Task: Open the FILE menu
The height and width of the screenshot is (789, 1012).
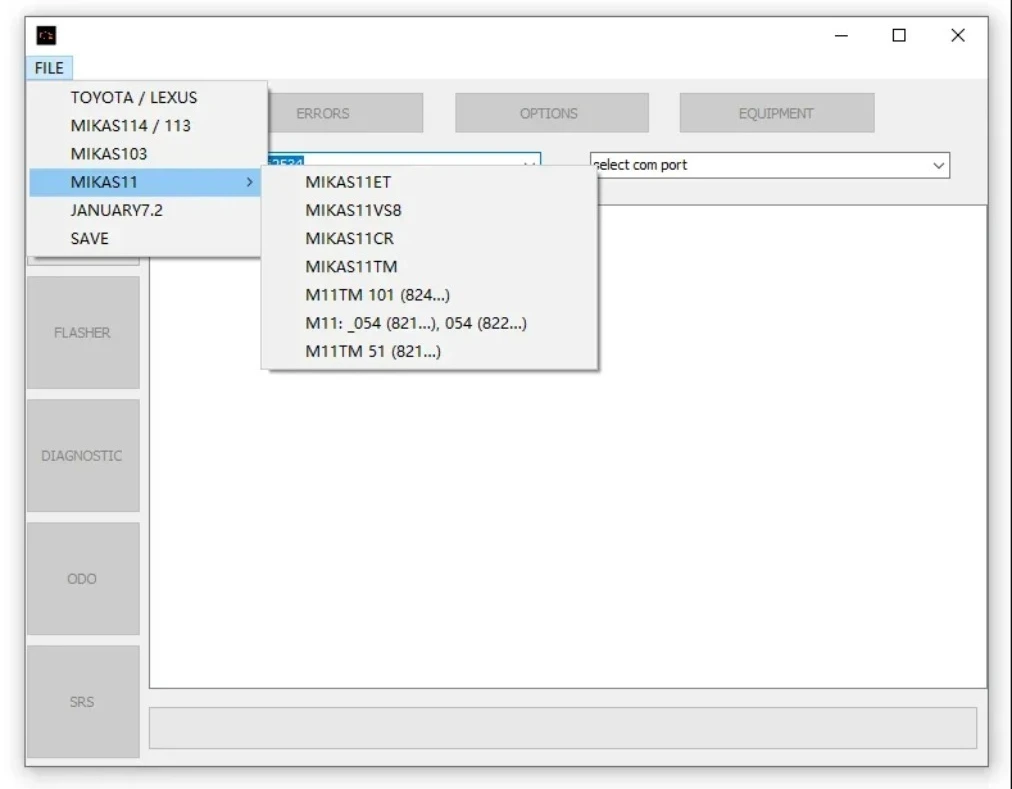Action: [49, 68]
